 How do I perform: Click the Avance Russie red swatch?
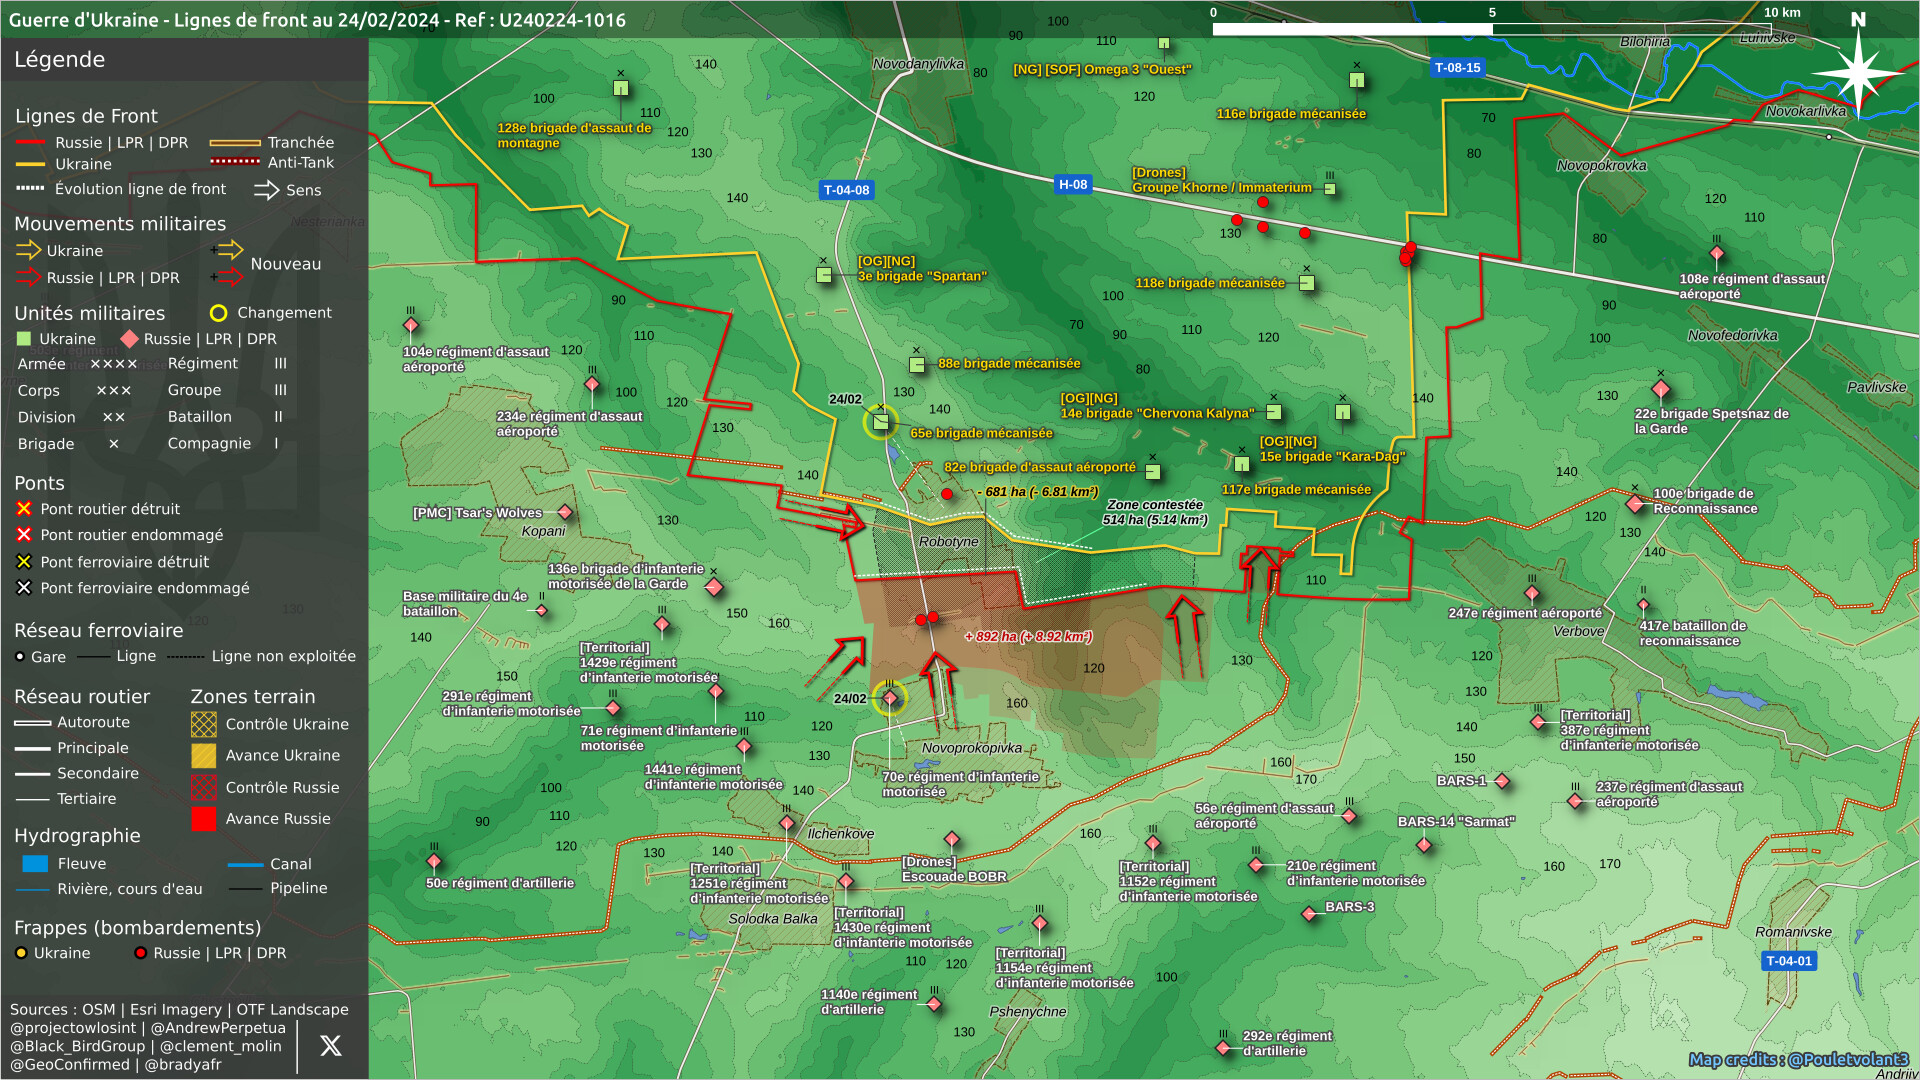click(203, 819)
